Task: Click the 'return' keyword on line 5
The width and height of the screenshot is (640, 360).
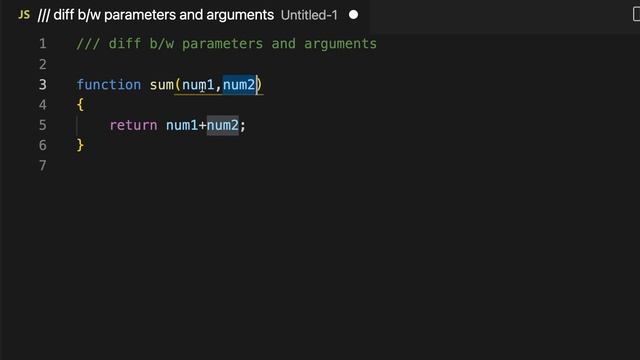Action: pyautogui.click(x=133, y=125)
